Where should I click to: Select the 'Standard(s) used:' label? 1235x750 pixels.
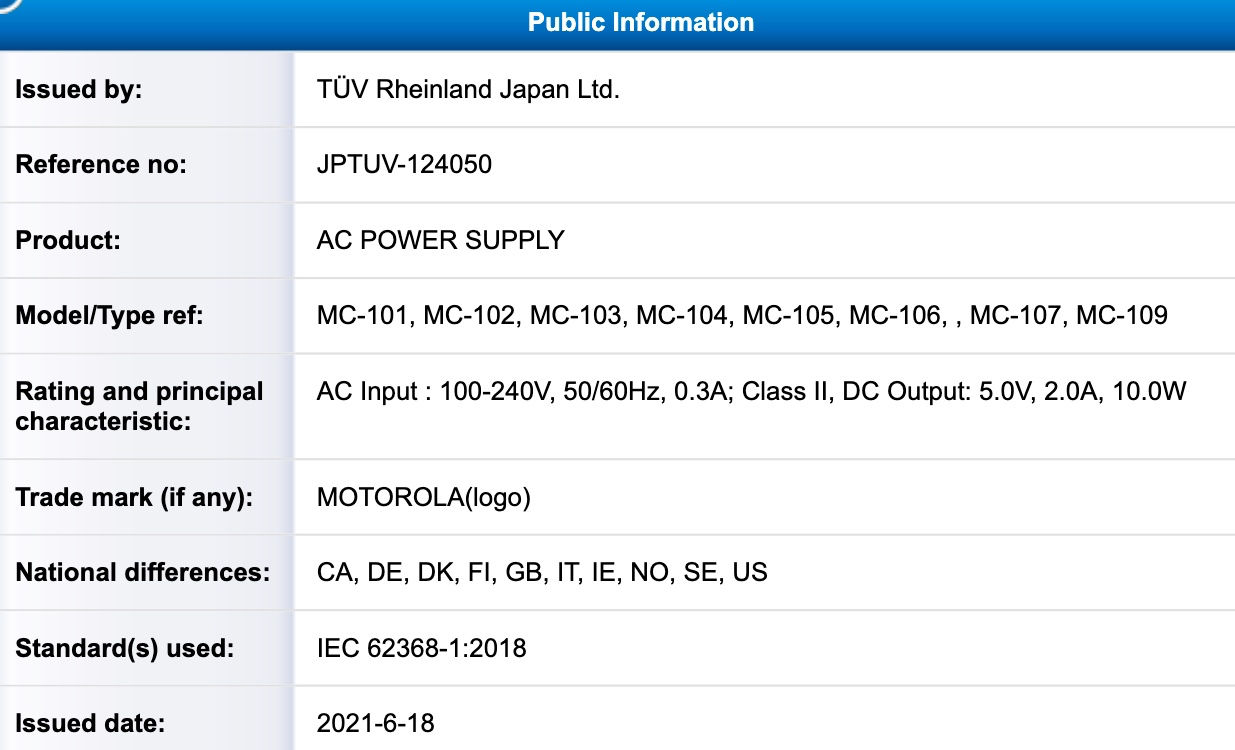click(x=124, y=648)
